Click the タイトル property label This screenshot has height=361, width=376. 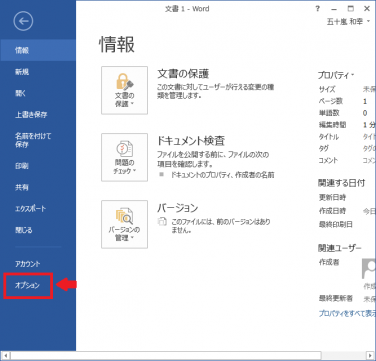(x=329, y=137)
